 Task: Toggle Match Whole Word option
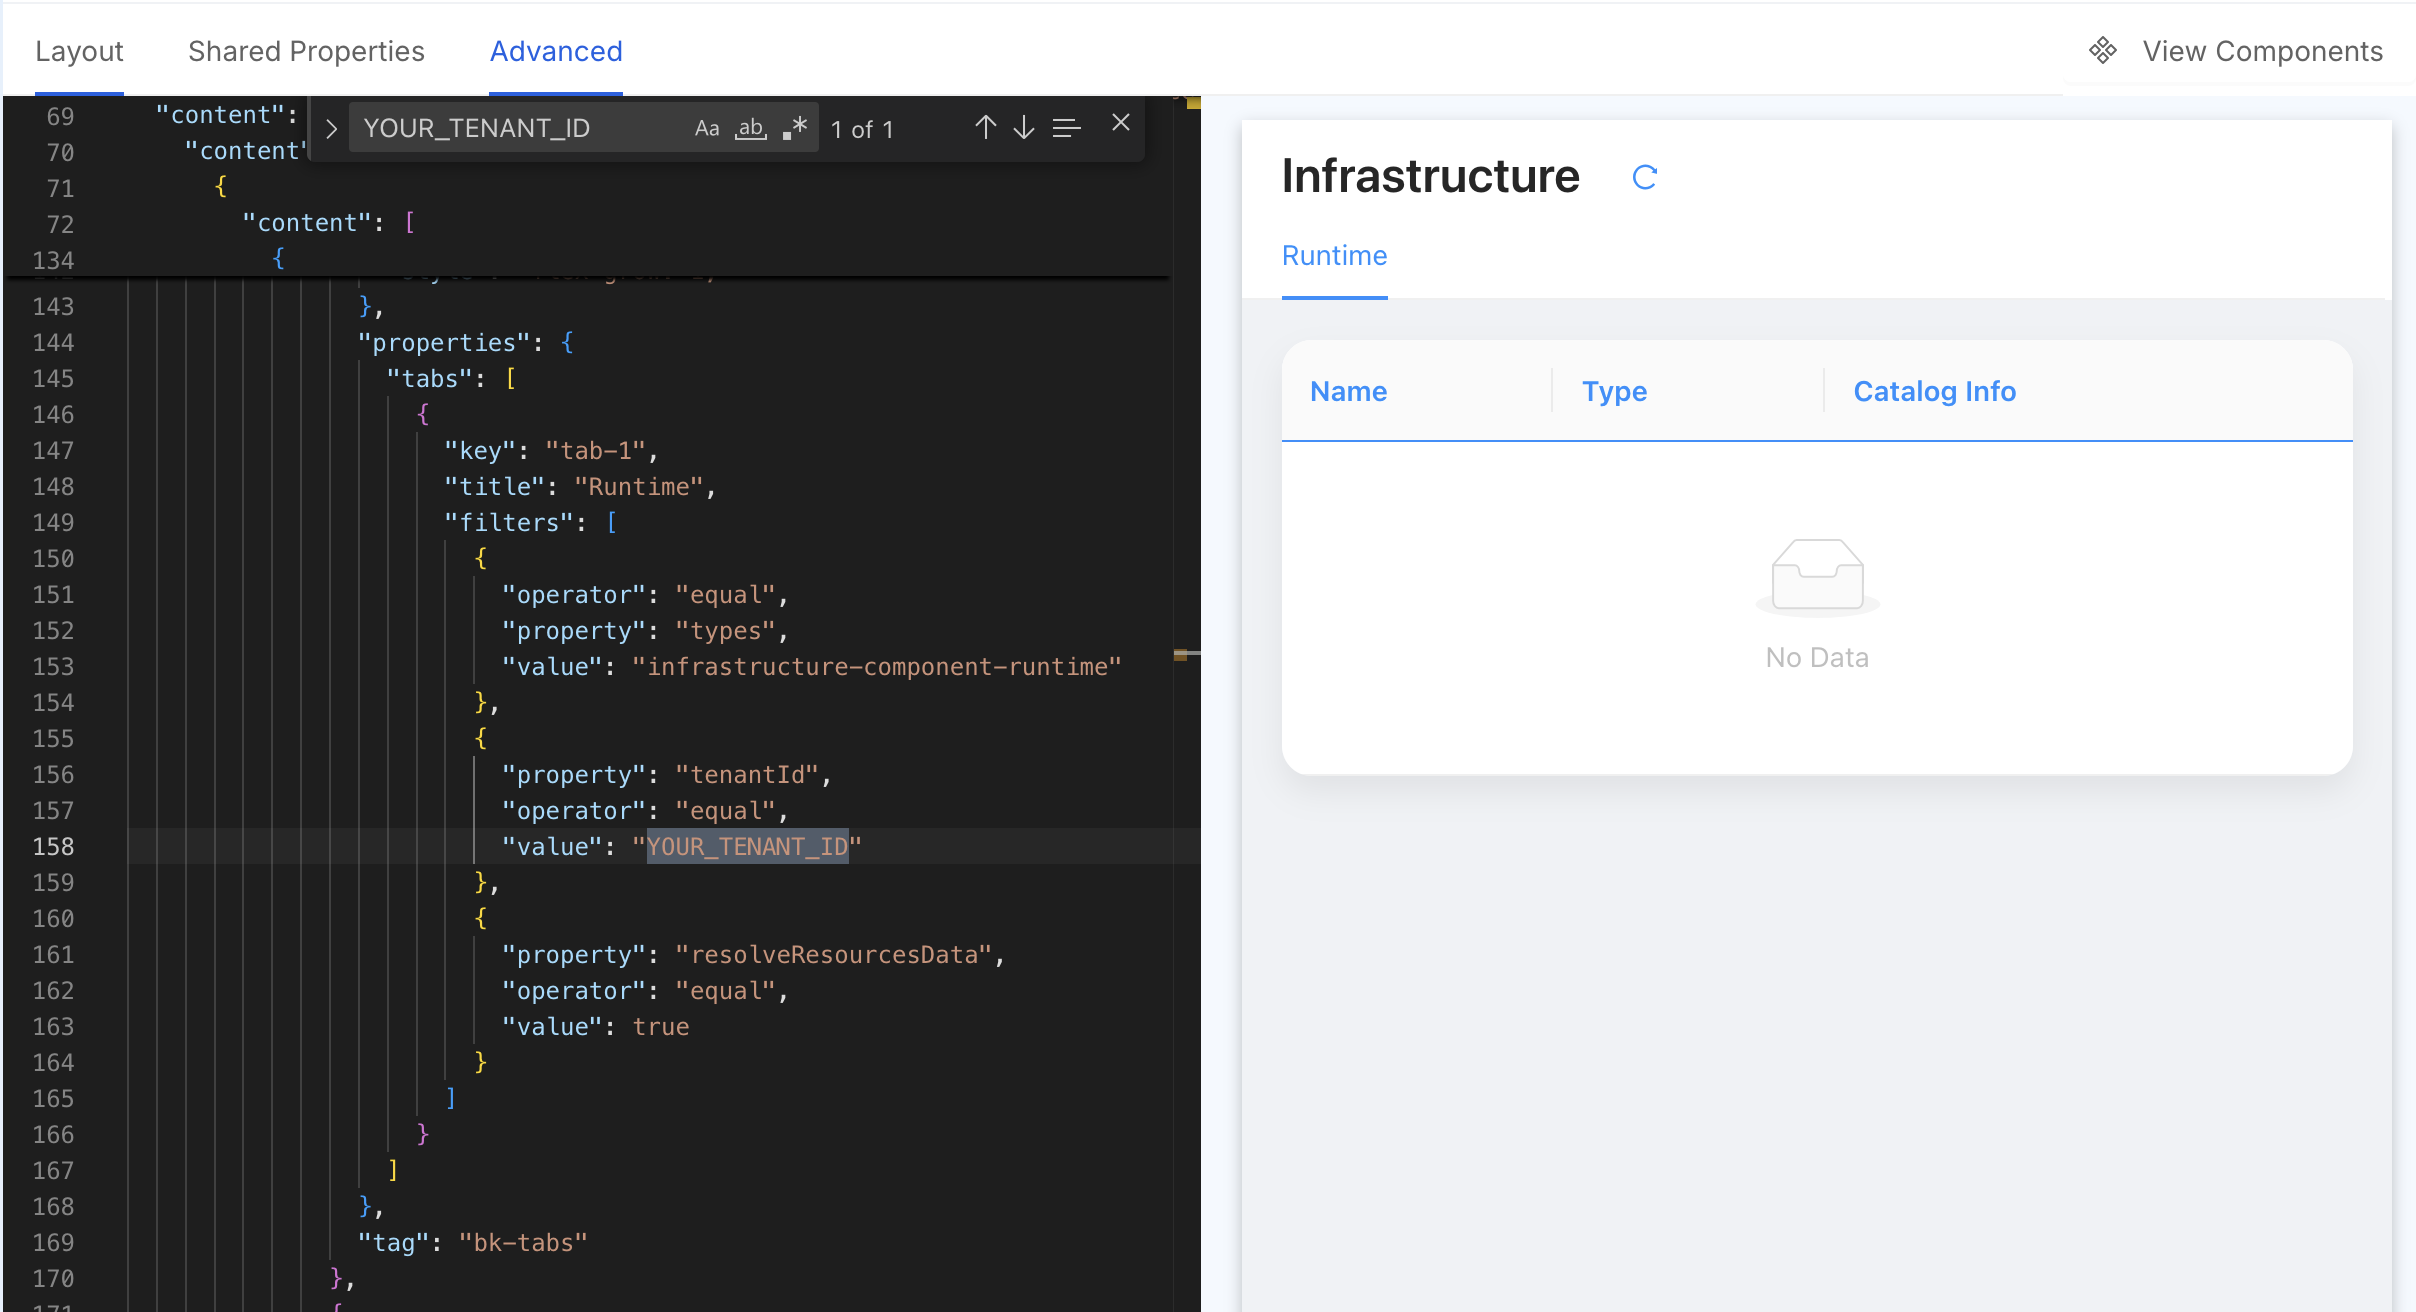(751, 129)
